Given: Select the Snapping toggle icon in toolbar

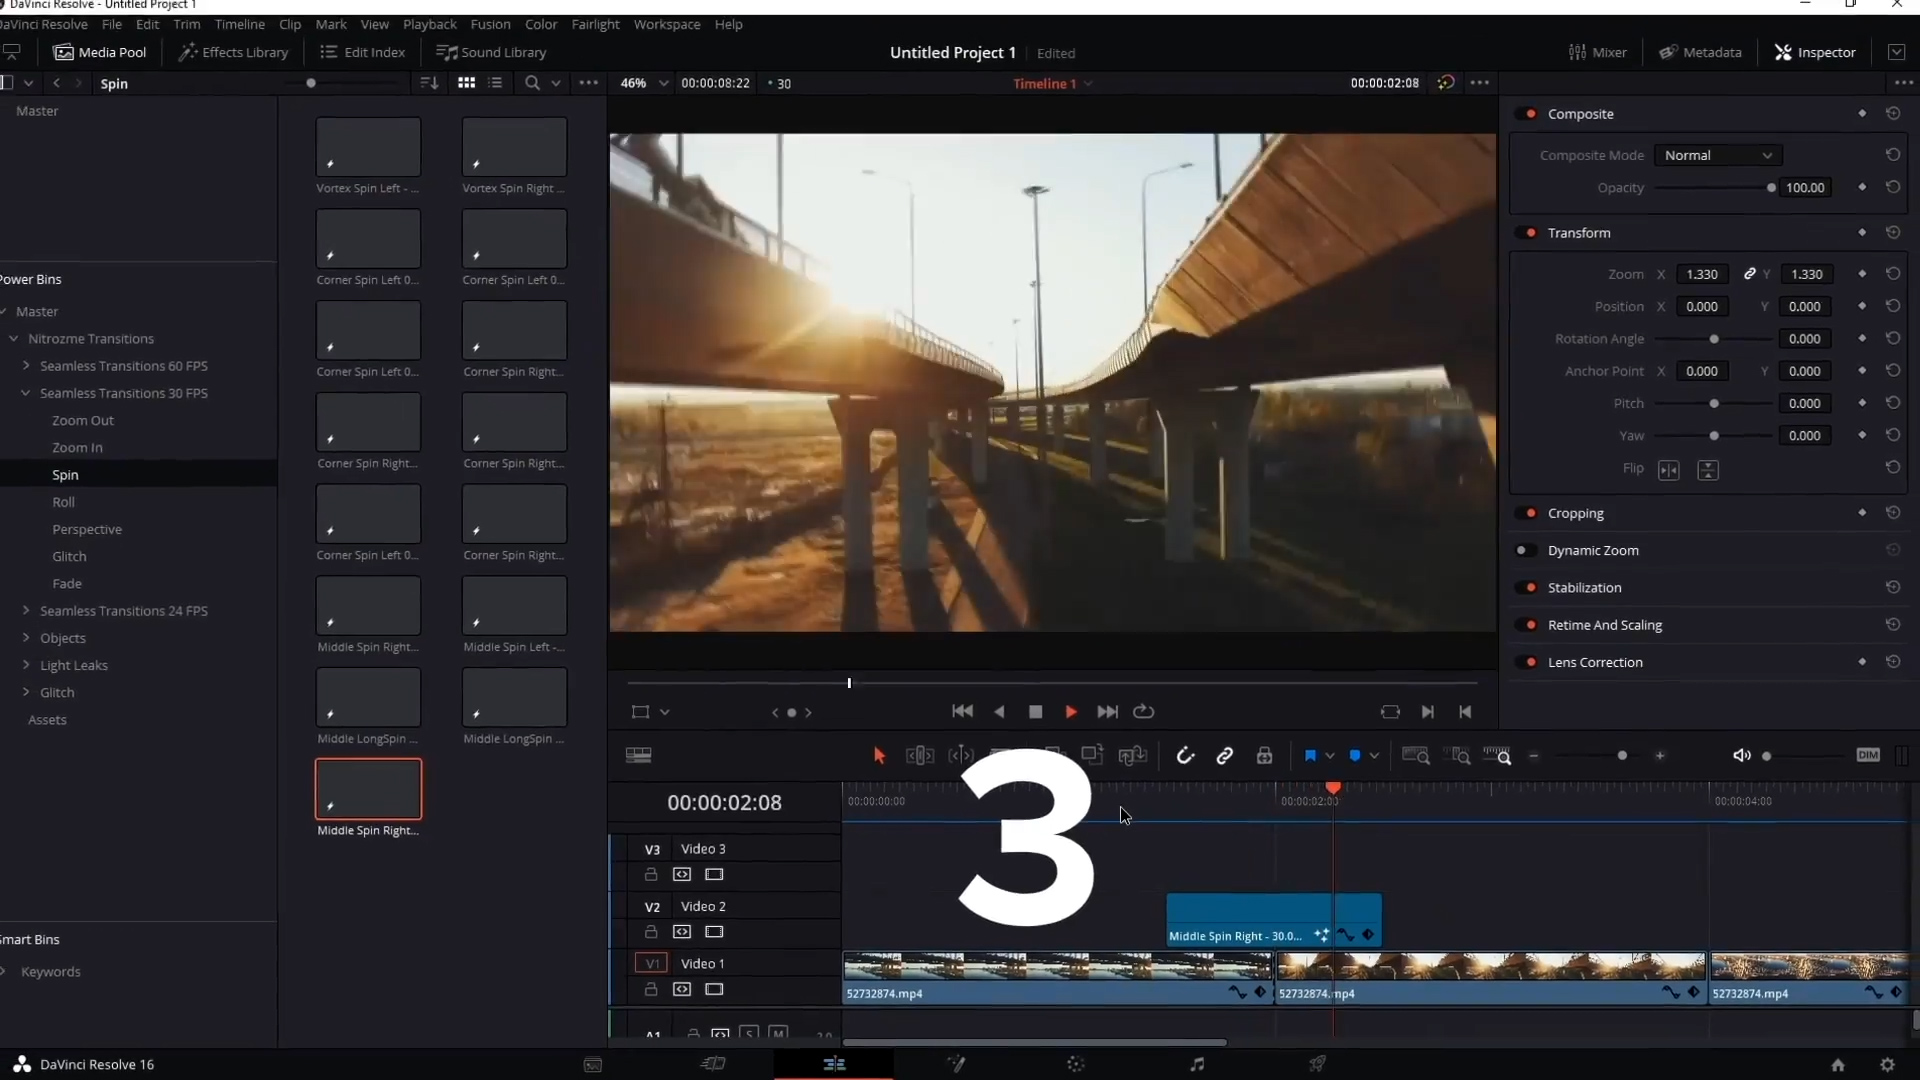Looking at the screenshot, I should 1184,756.
